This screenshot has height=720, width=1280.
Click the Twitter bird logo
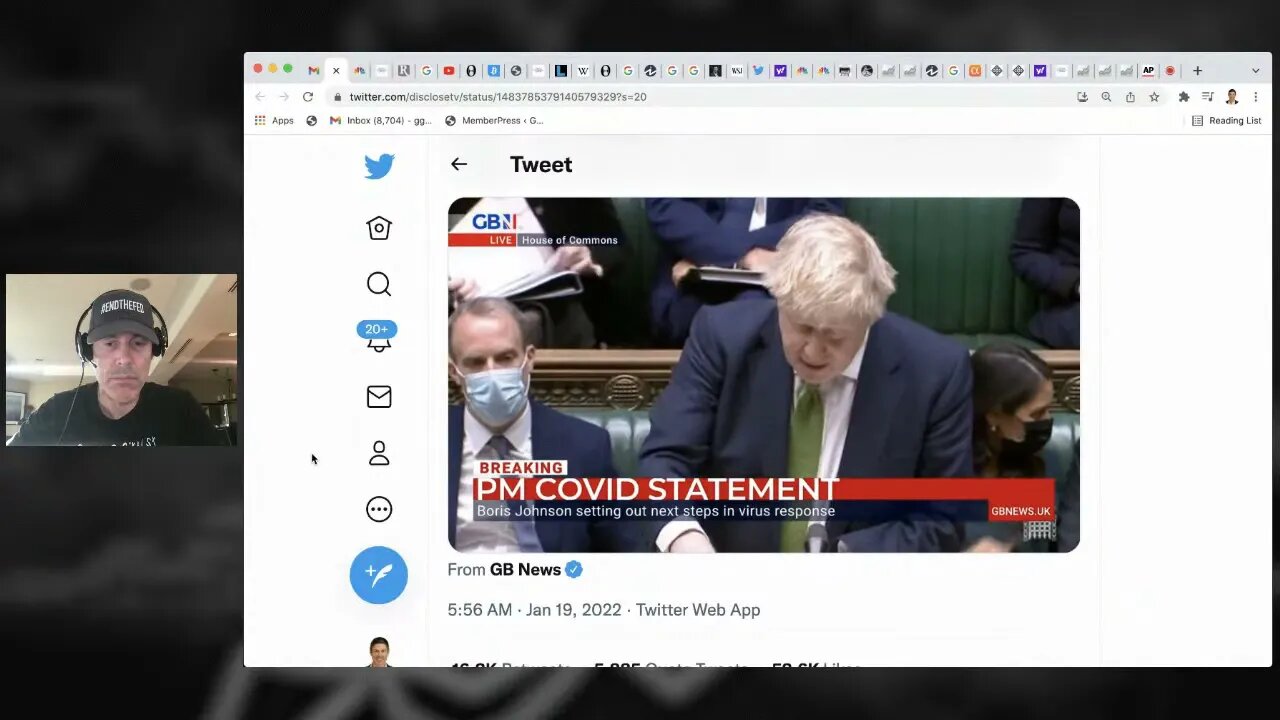(x=379, y=166)
